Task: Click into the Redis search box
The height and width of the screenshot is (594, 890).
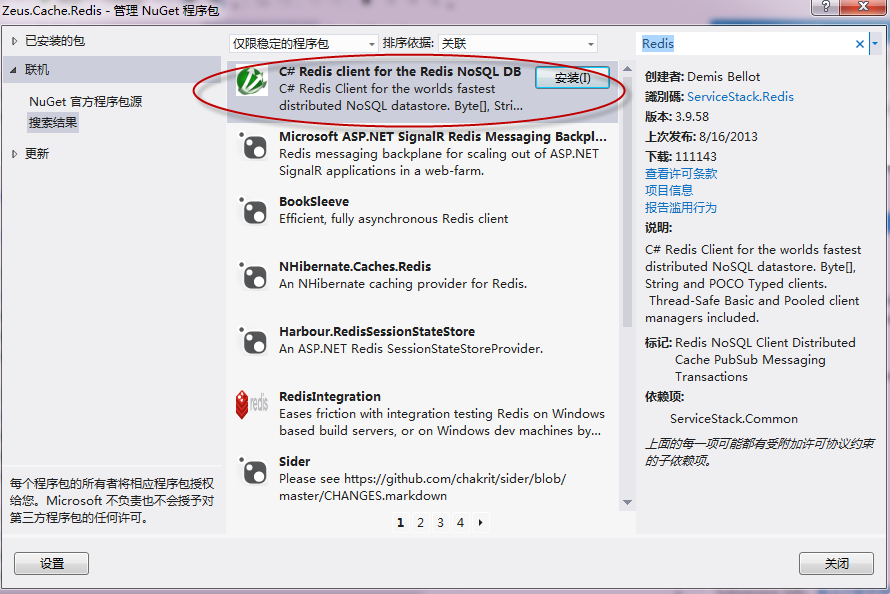Action: [x=745, y=44]
